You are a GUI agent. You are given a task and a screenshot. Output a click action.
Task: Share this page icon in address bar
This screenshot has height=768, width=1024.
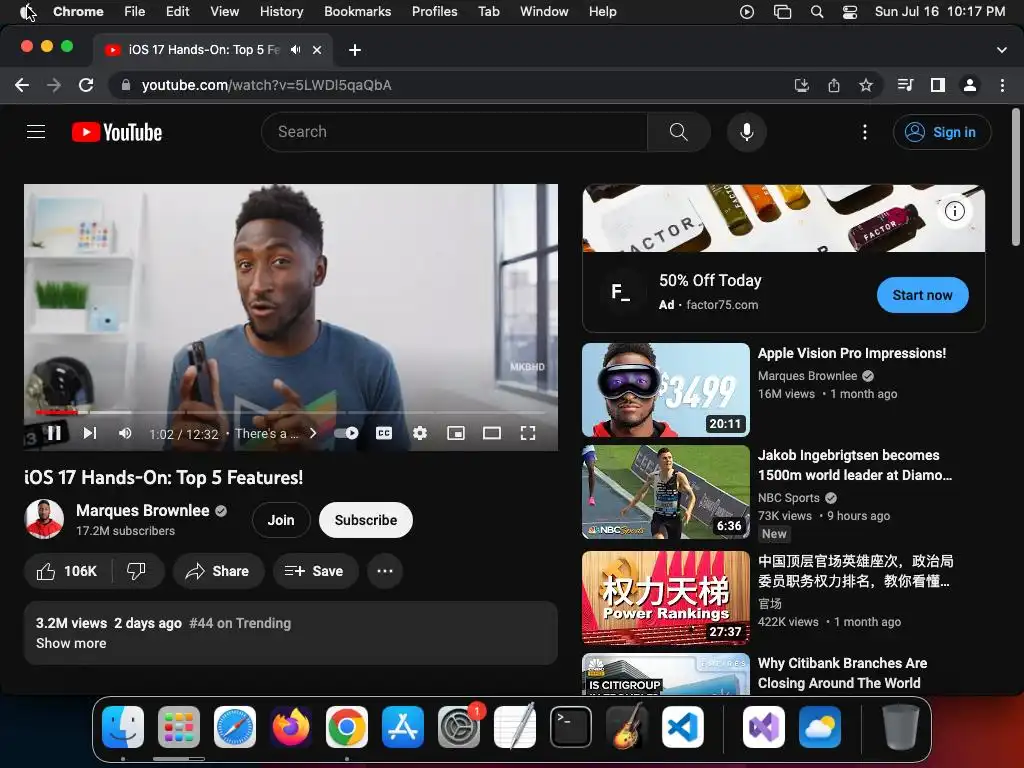[834, 85]
